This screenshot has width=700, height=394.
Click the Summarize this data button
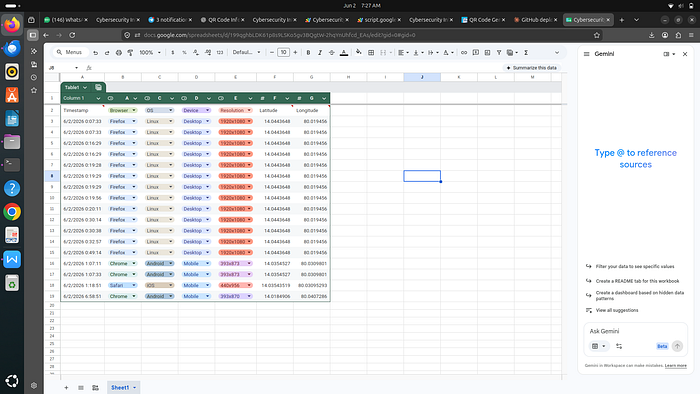(532, 68)
